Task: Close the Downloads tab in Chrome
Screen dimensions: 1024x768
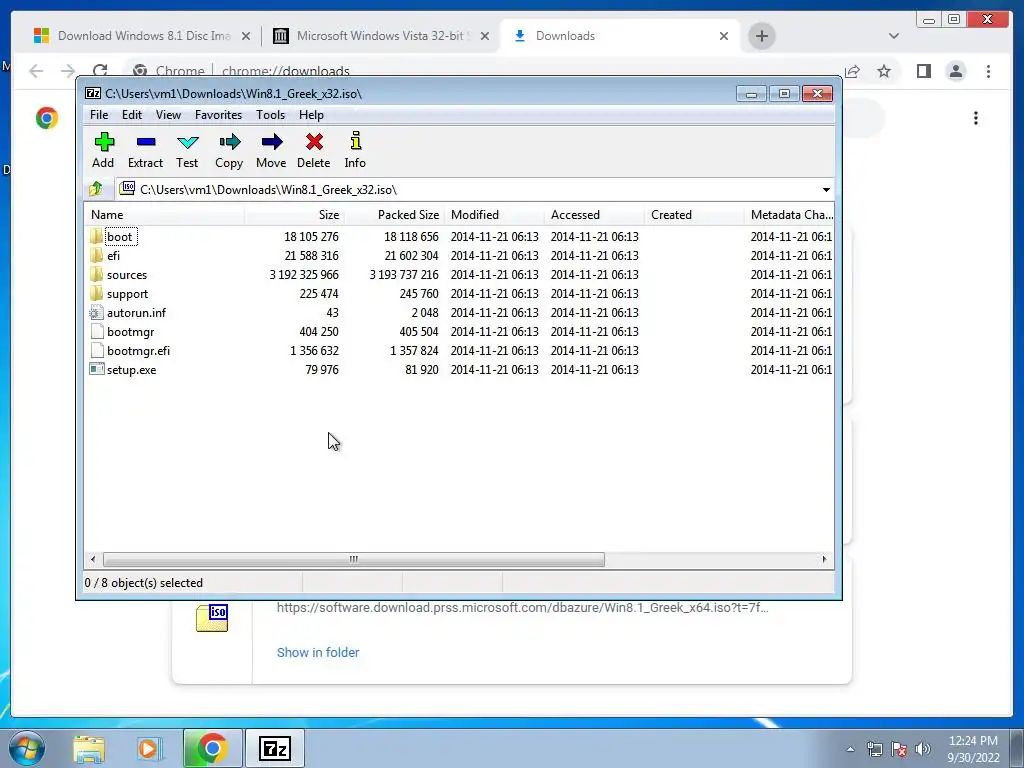Action: (724, 36)
